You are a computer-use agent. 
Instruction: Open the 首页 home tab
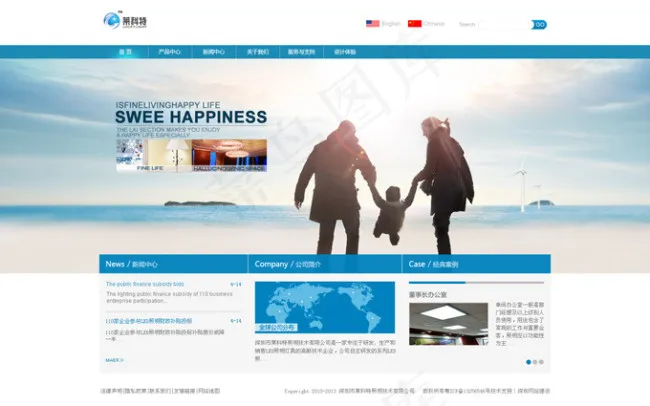tap(125, 52)
